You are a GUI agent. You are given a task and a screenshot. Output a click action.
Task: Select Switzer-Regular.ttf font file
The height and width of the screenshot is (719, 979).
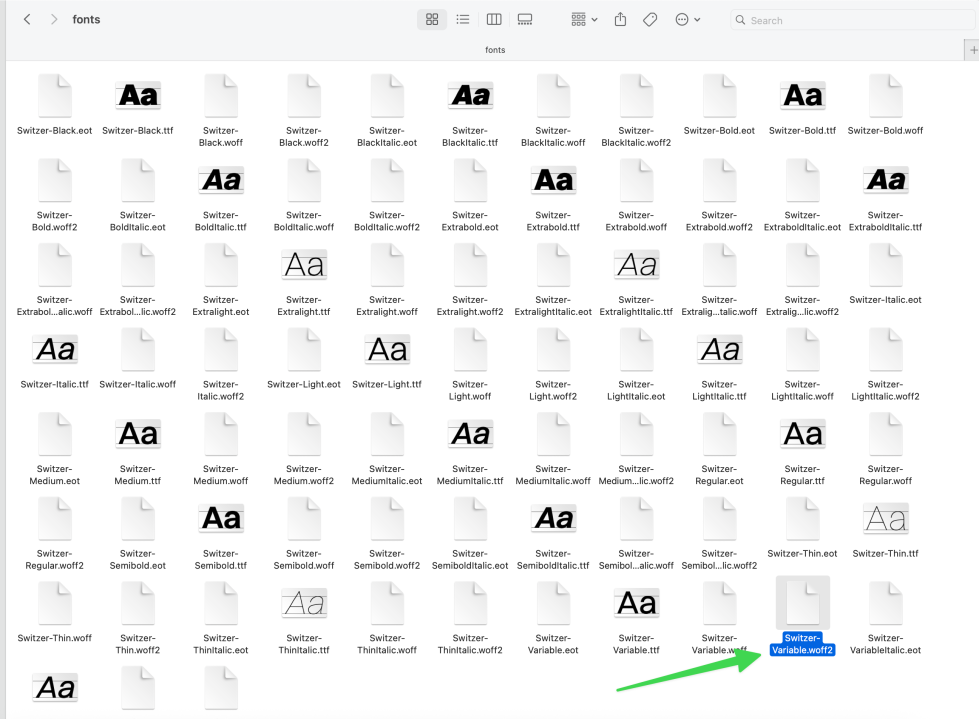pyautogui.click(x=802, y=435)
